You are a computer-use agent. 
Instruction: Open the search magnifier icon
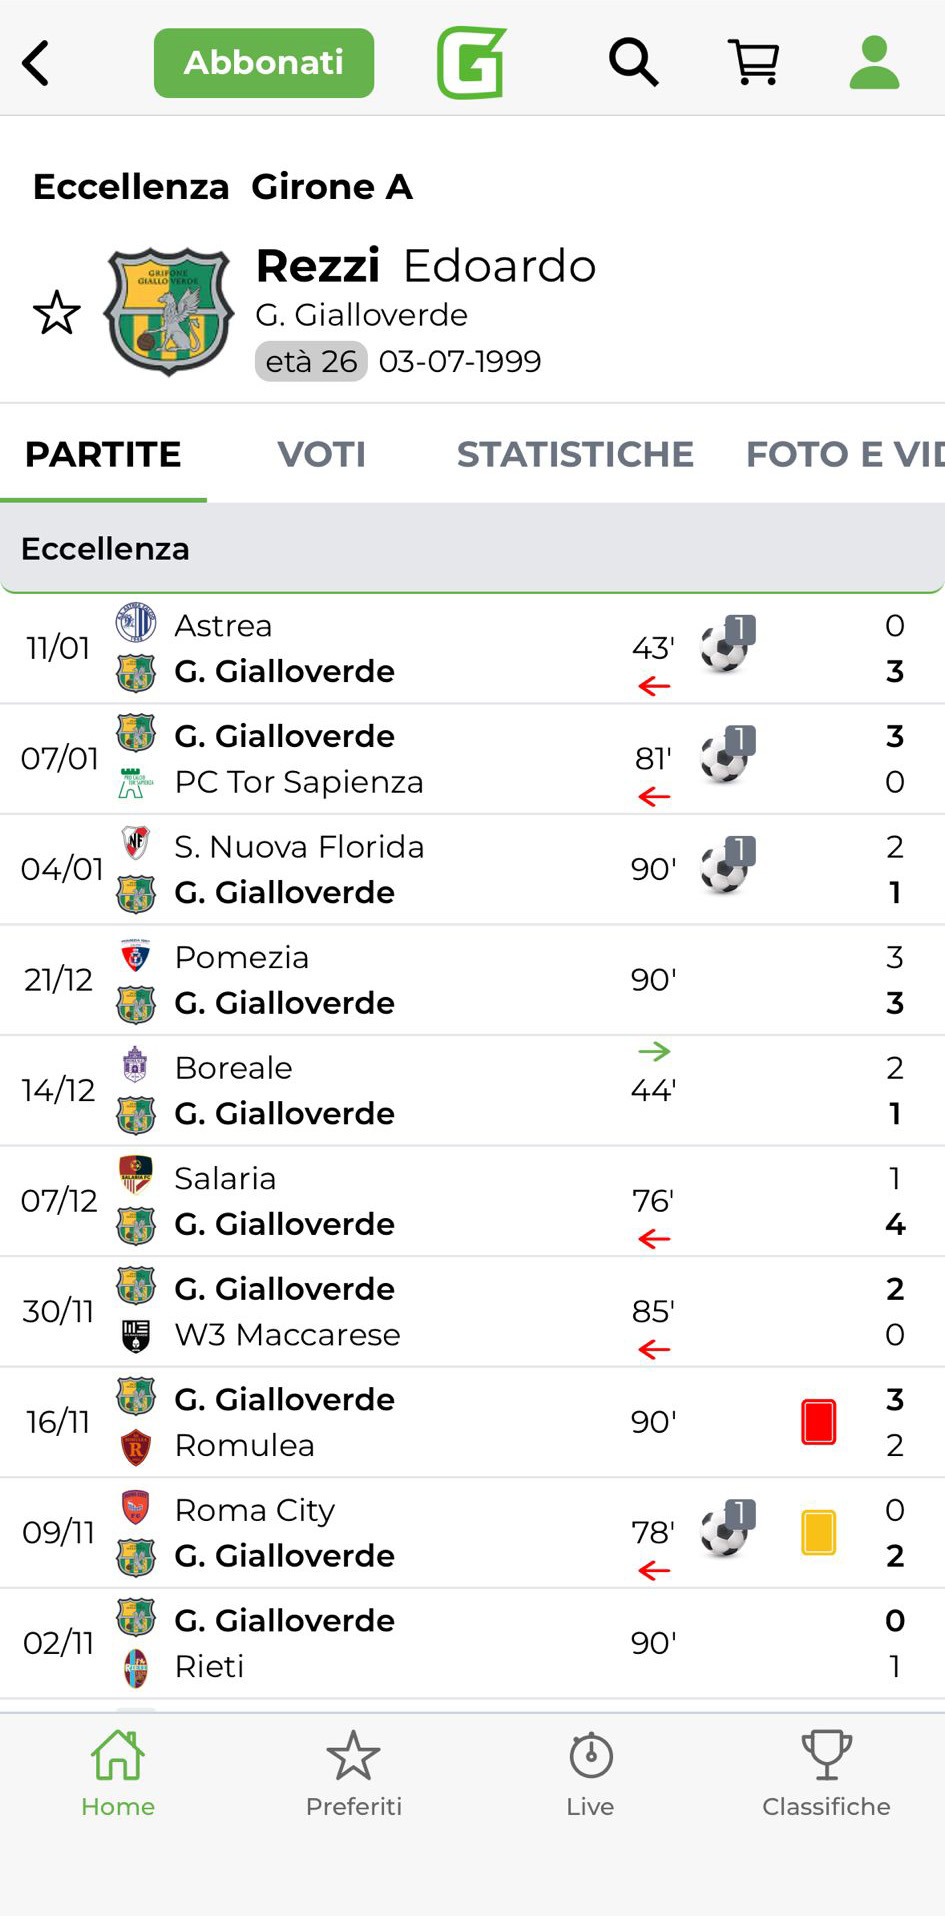tap(633, 63)
